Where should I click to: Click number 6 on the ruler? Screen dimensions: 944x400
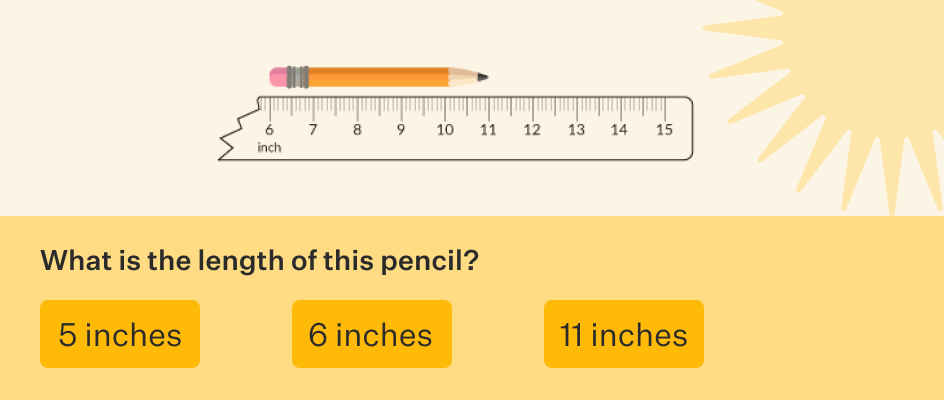(x=269, y=130)
